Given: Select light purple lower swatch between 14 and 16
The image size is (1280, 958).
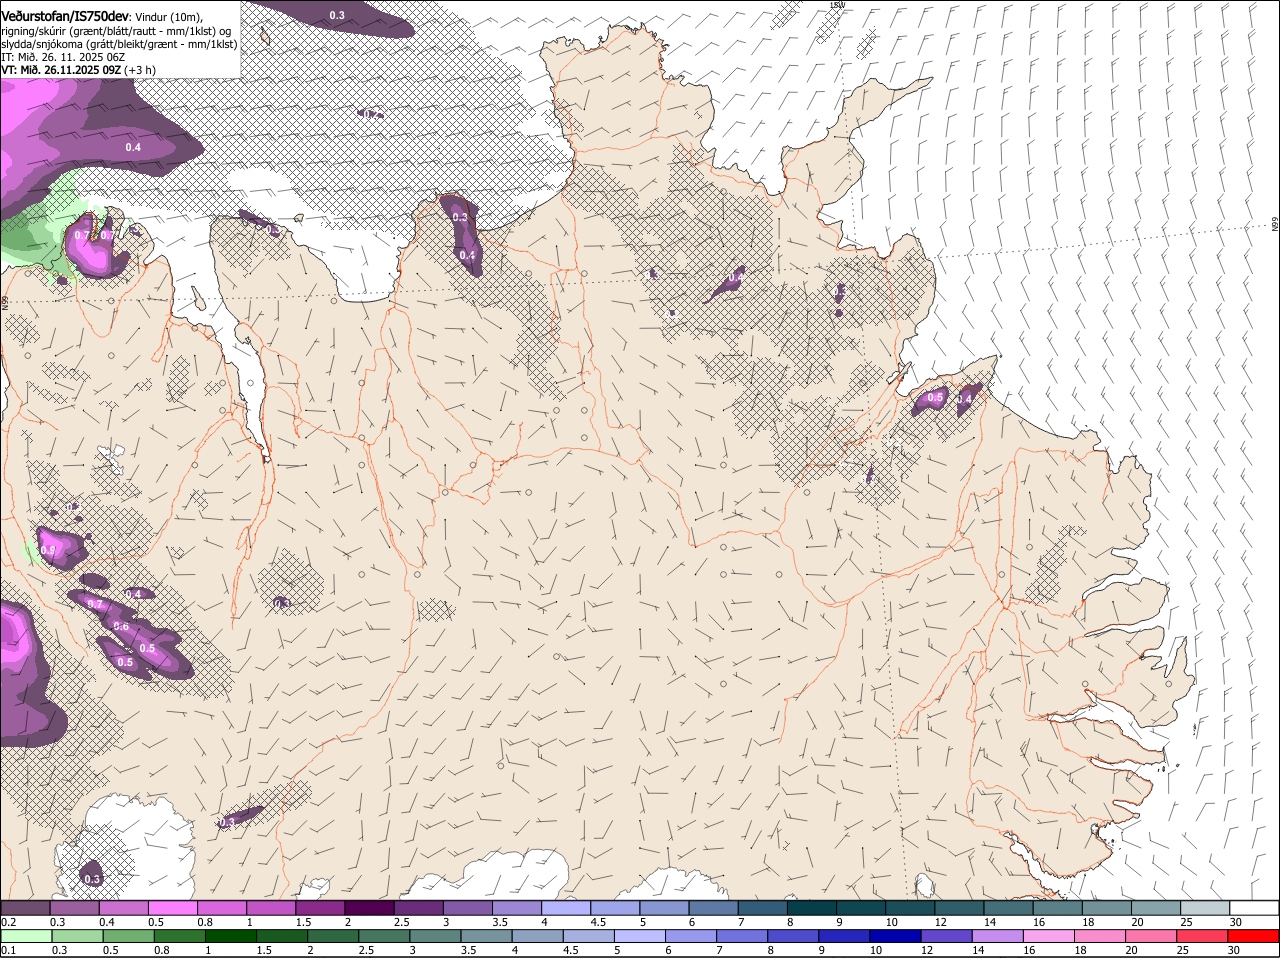Looking at the screenshot, I should click(998, 936).
